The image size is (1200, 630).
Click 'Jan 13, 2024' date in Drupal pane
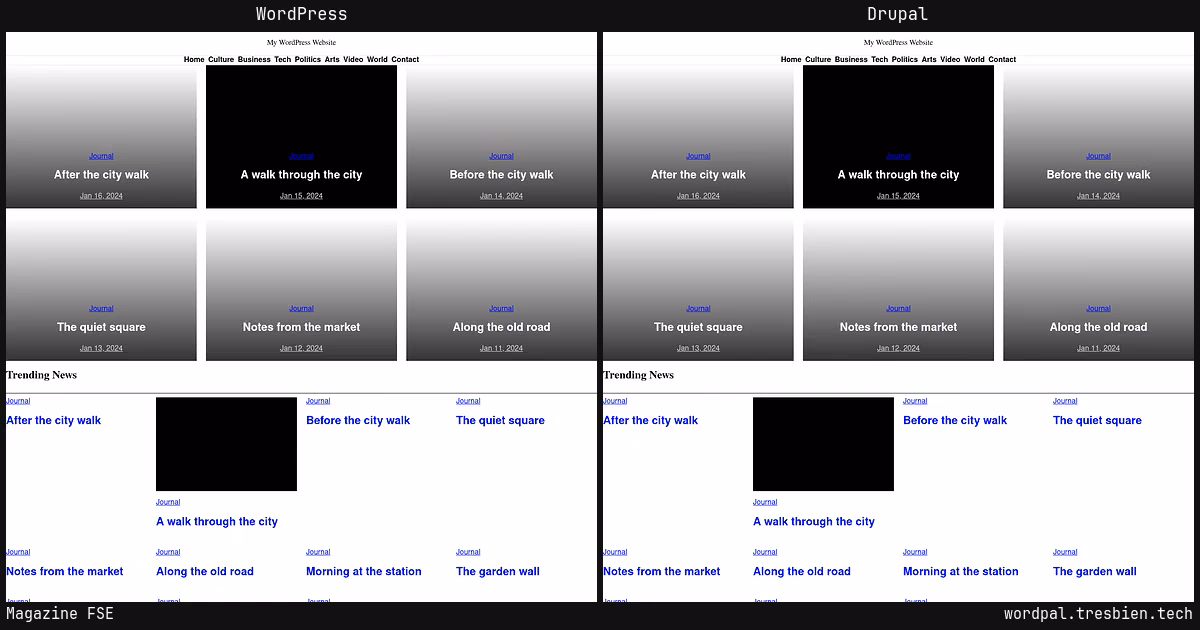(x=698, y=348)
